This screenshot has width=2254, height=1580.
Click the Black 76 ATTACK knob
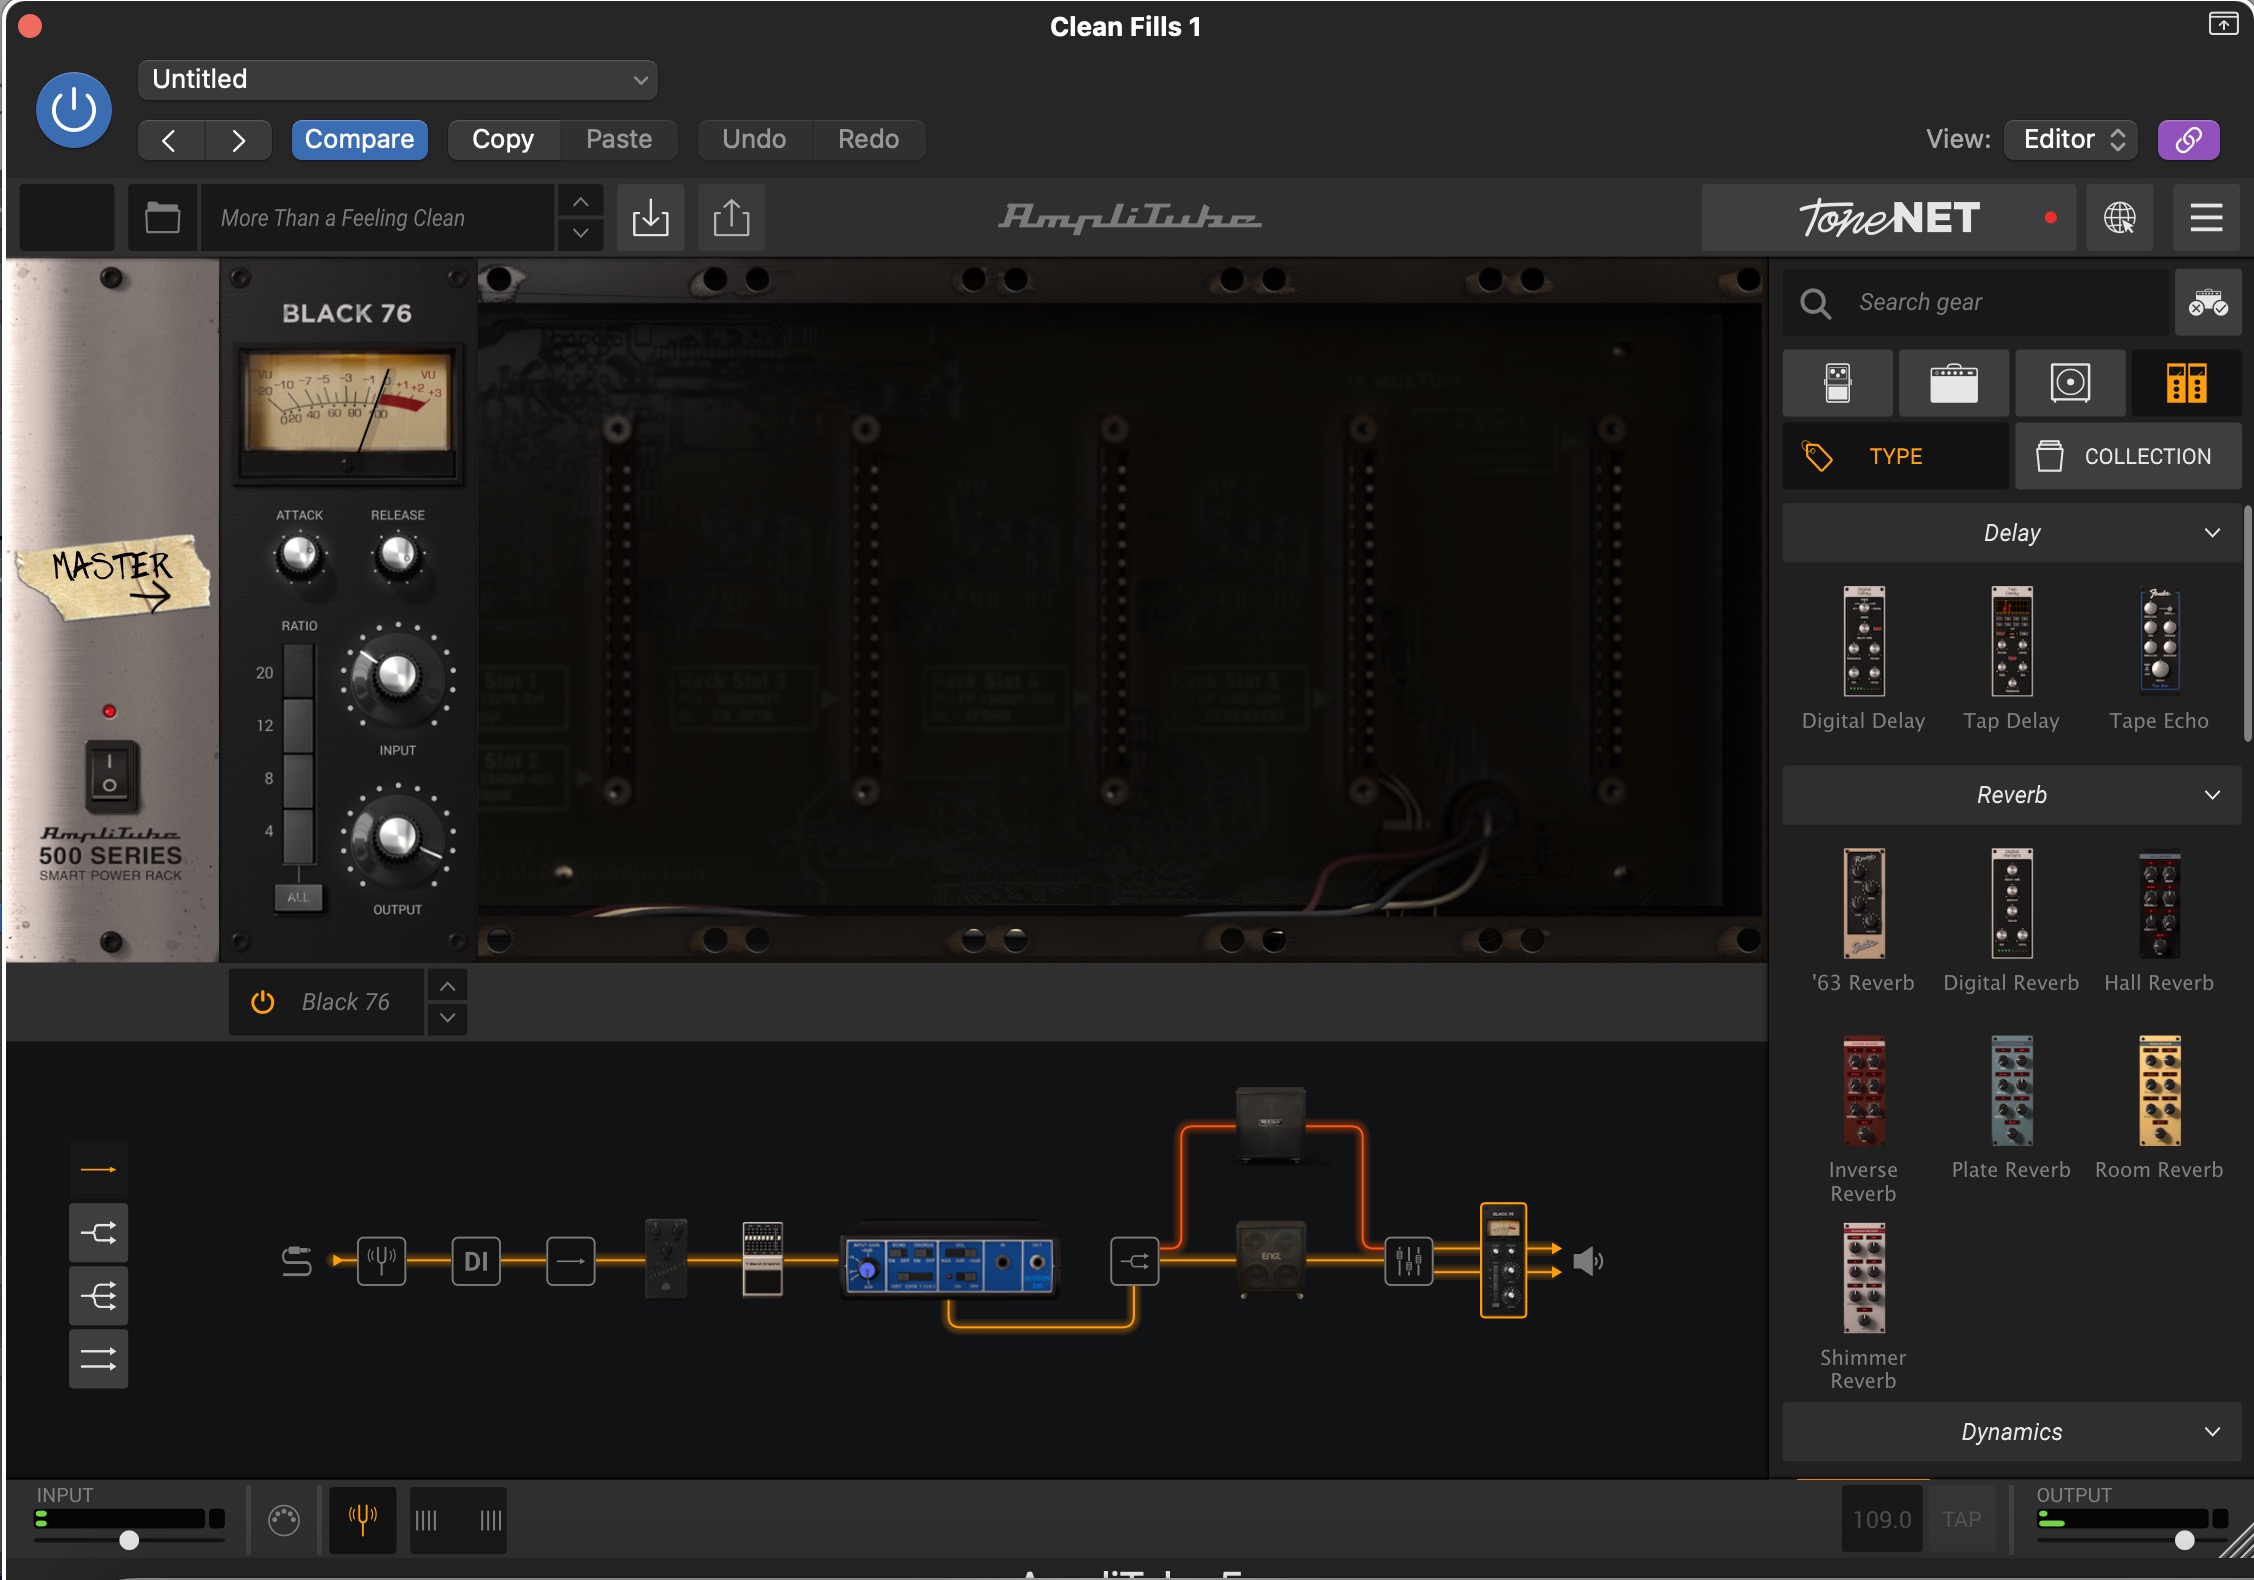[x=299, y=555]
